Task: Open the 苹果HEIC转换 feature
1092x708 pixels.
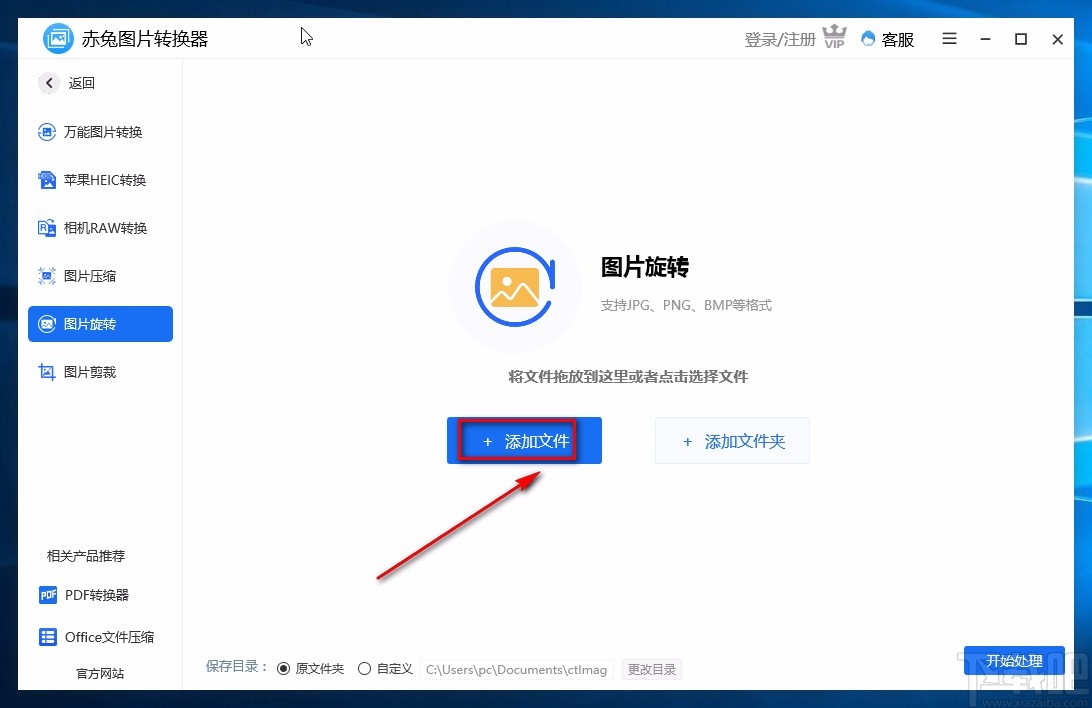Action: (x=100, y=180)
